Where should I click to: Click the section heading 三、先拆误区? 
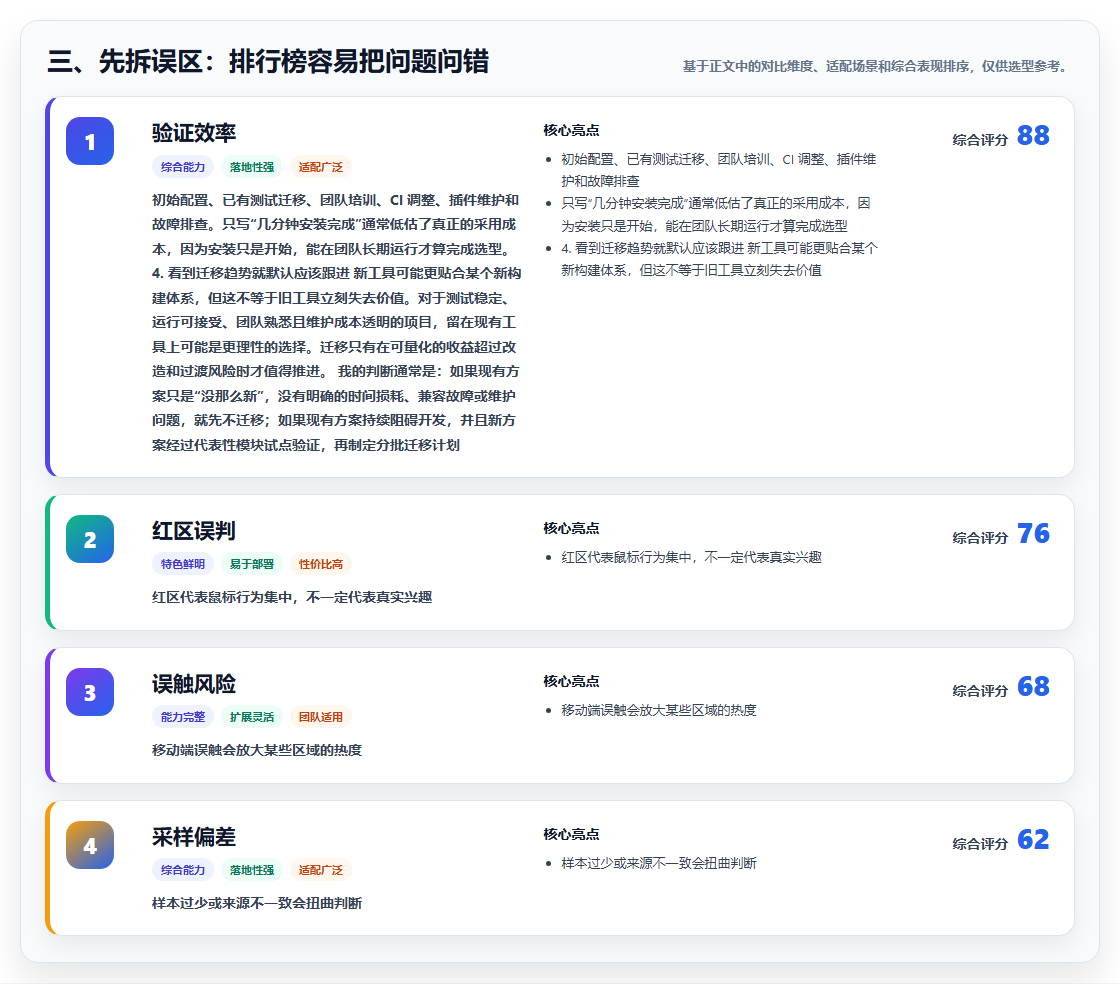(268, 61)
